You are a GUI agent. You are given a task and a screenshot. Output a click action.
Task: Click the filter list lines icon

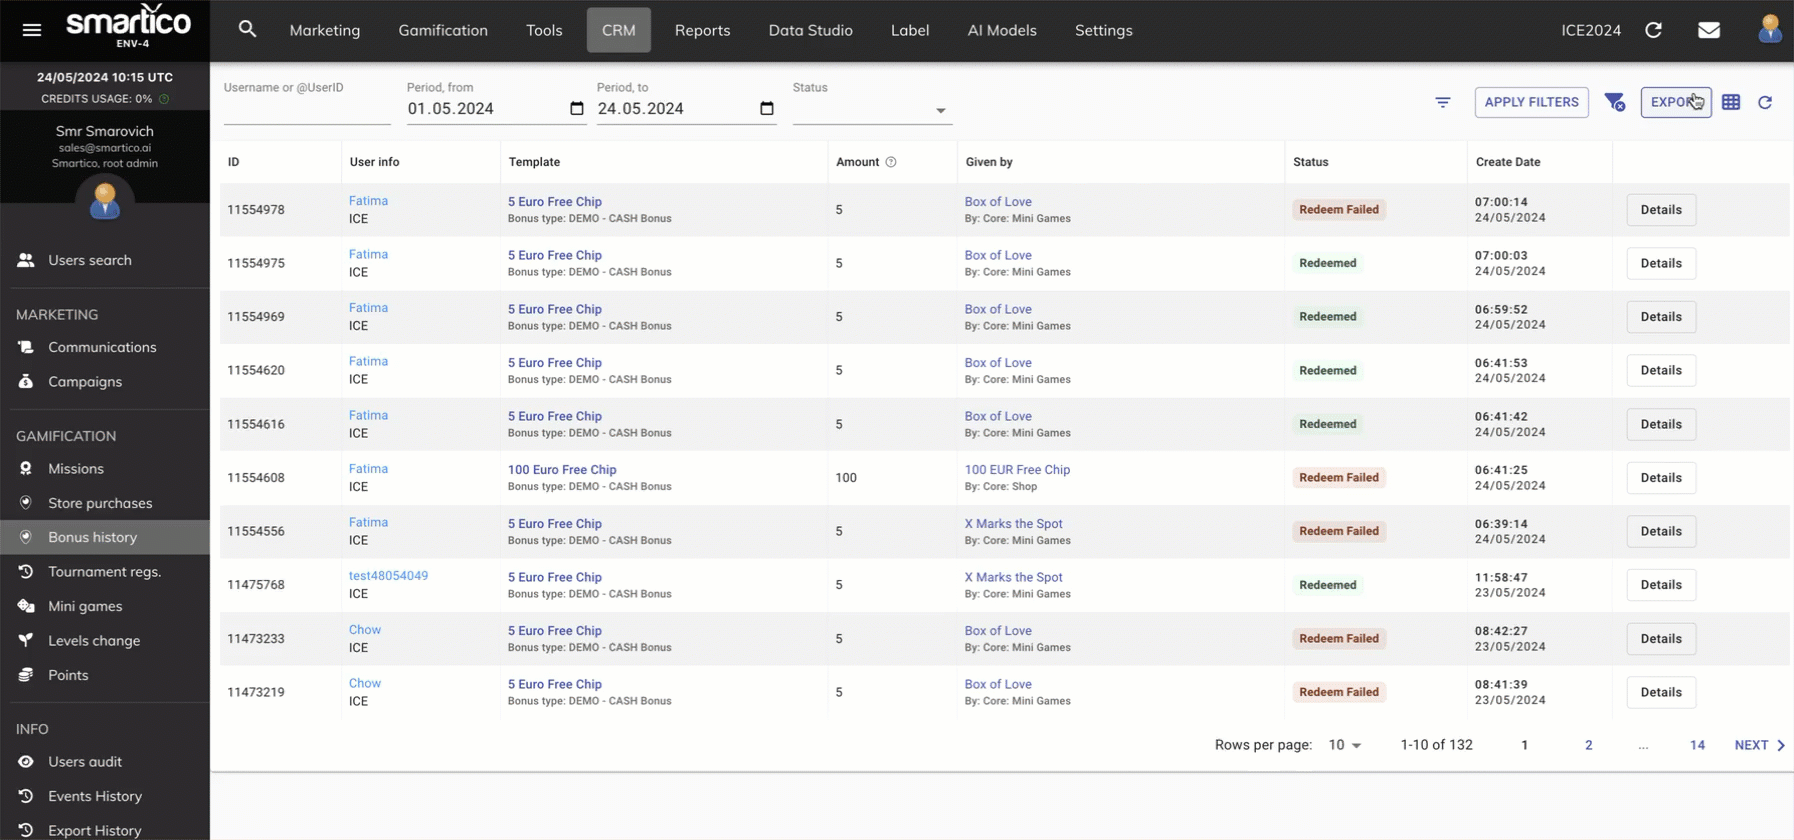1442,102
